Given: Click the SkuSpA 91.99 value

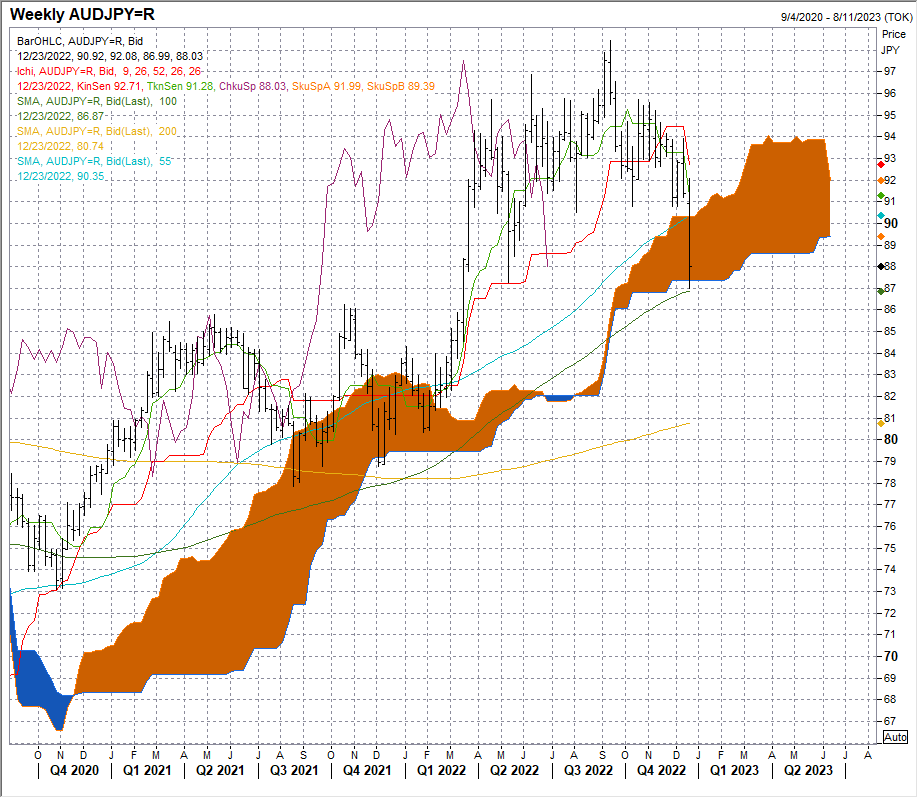Looking at the screenshot, I should [327, 86].
